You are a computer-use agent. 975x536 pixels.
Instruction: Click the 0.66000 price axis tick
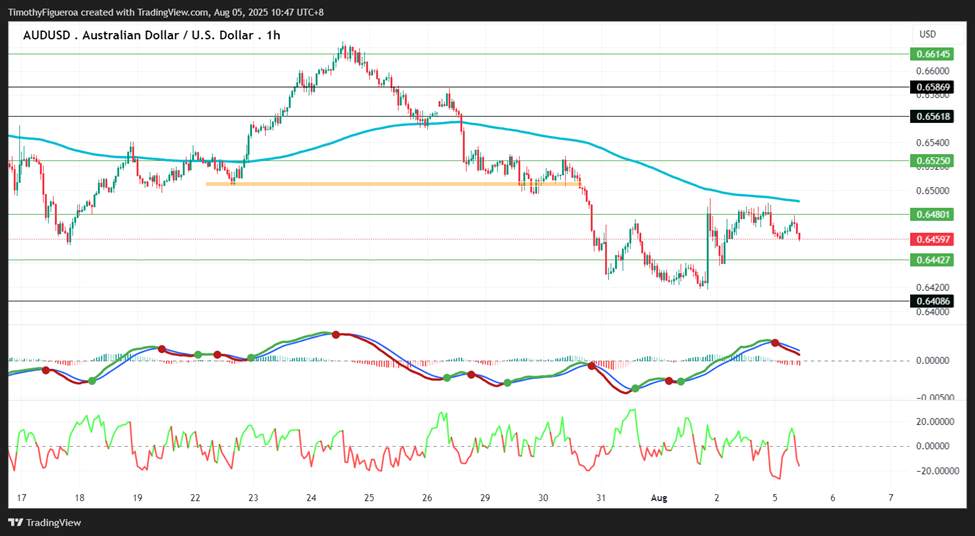pyautogui.click(x=933, y=71)
